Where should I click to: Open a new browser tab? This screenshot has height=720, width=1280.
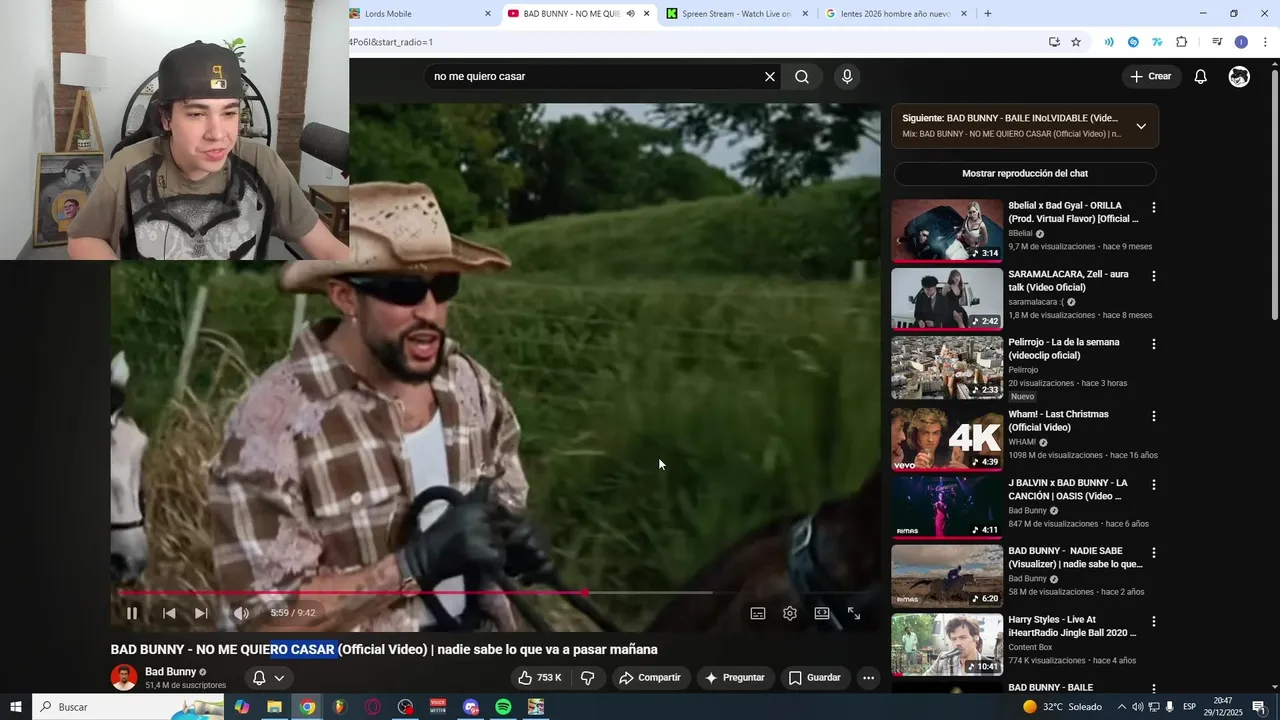[x=988, y=14]
